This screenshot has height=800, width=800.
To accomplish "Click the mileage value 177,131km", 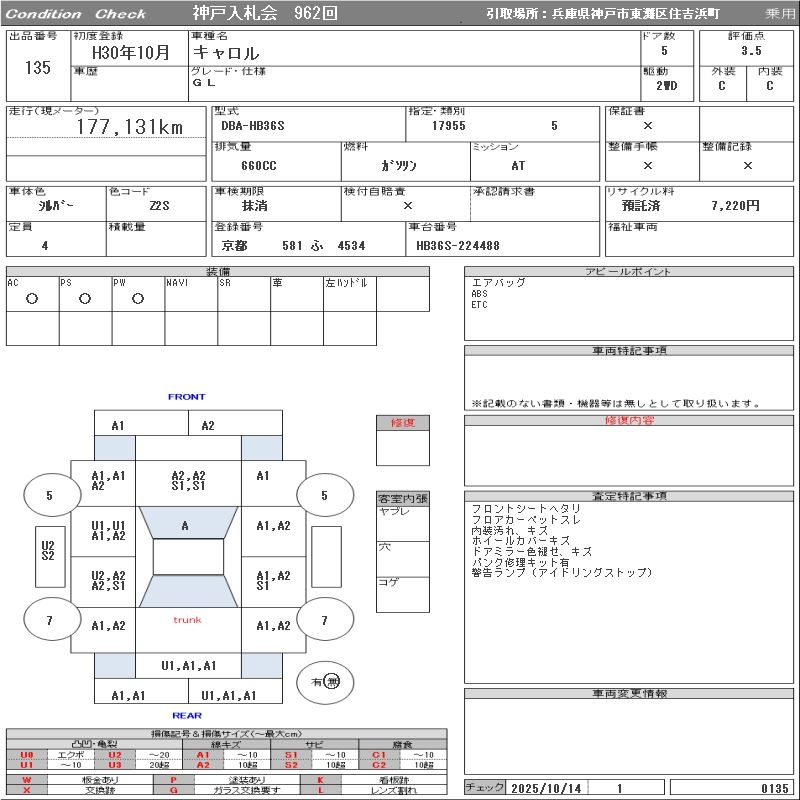I will click(x=130, y=127).
